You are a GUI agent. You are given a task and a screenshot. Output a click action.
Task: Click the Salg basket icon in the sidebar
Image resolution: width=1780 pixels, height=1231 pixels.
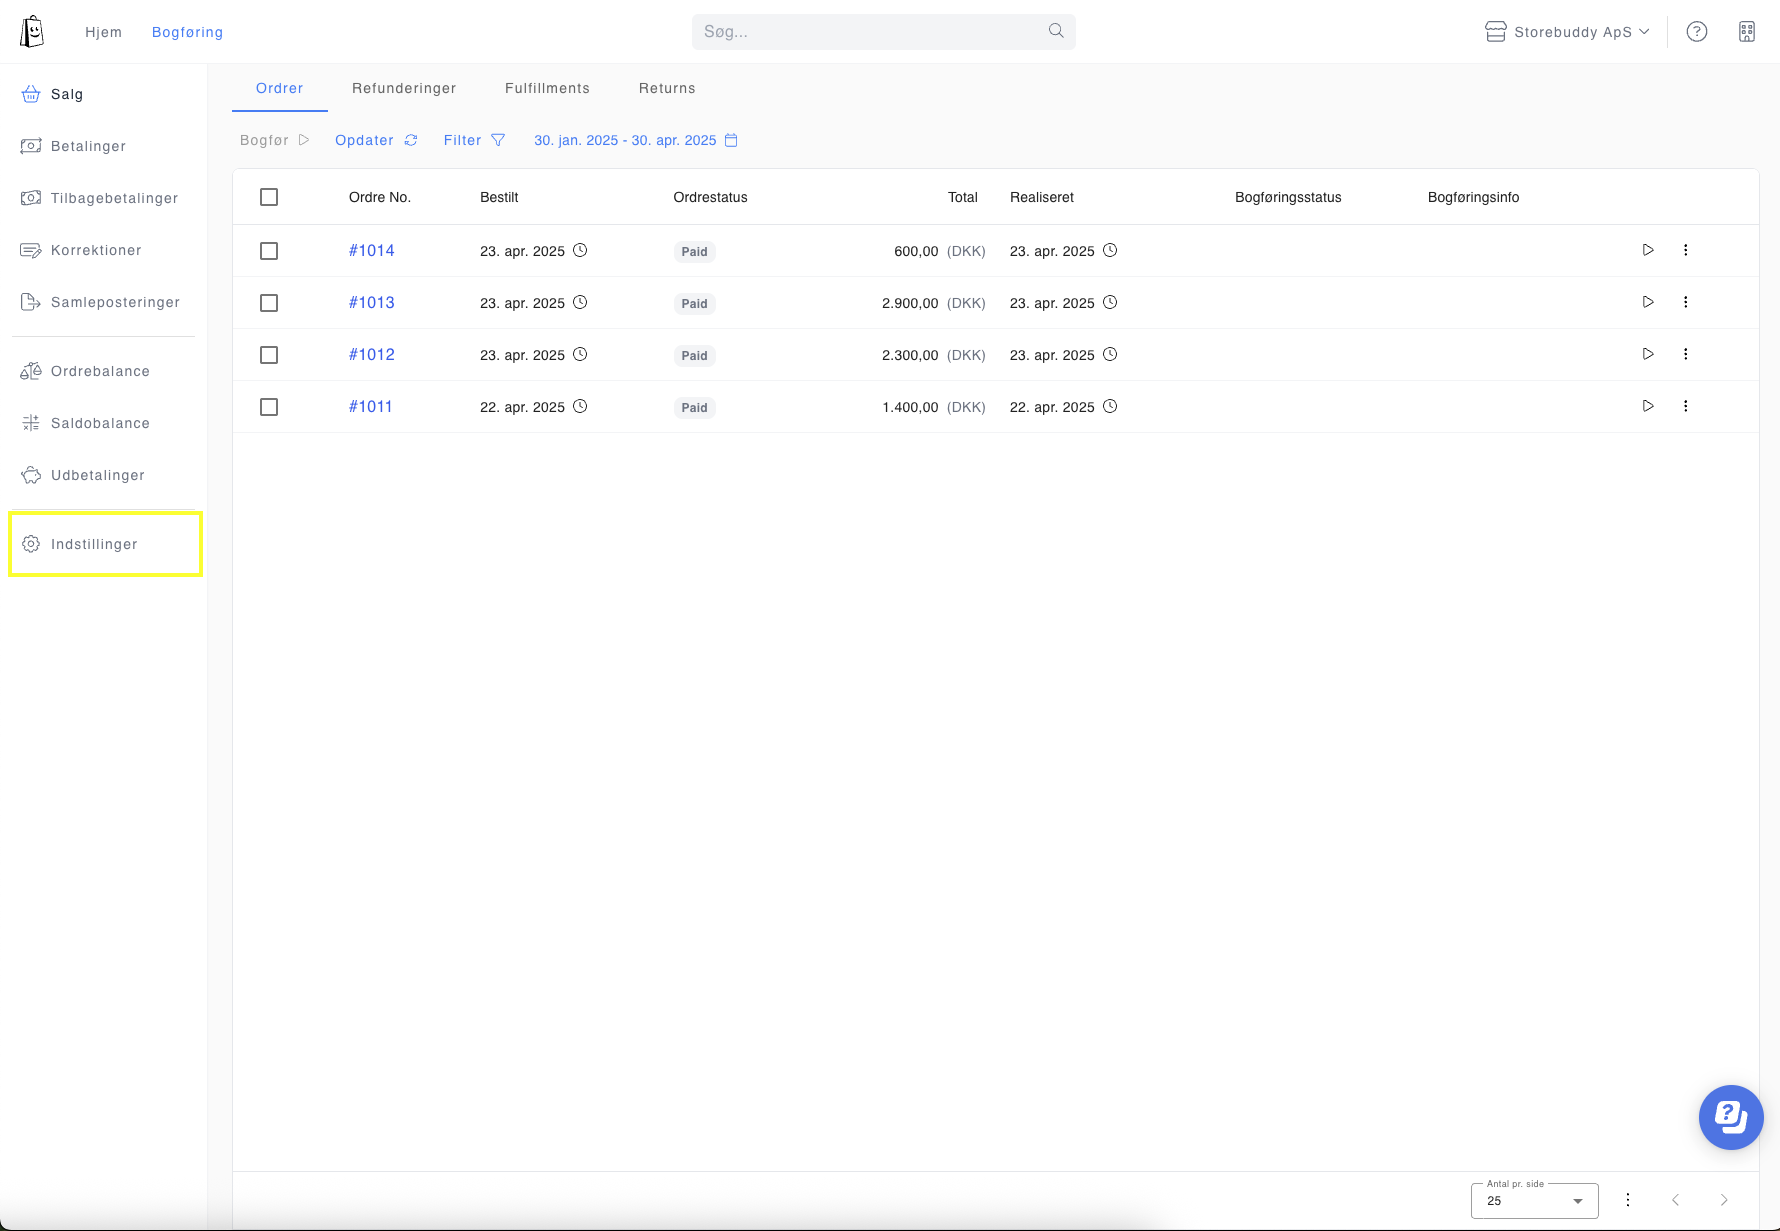[31, 94]
